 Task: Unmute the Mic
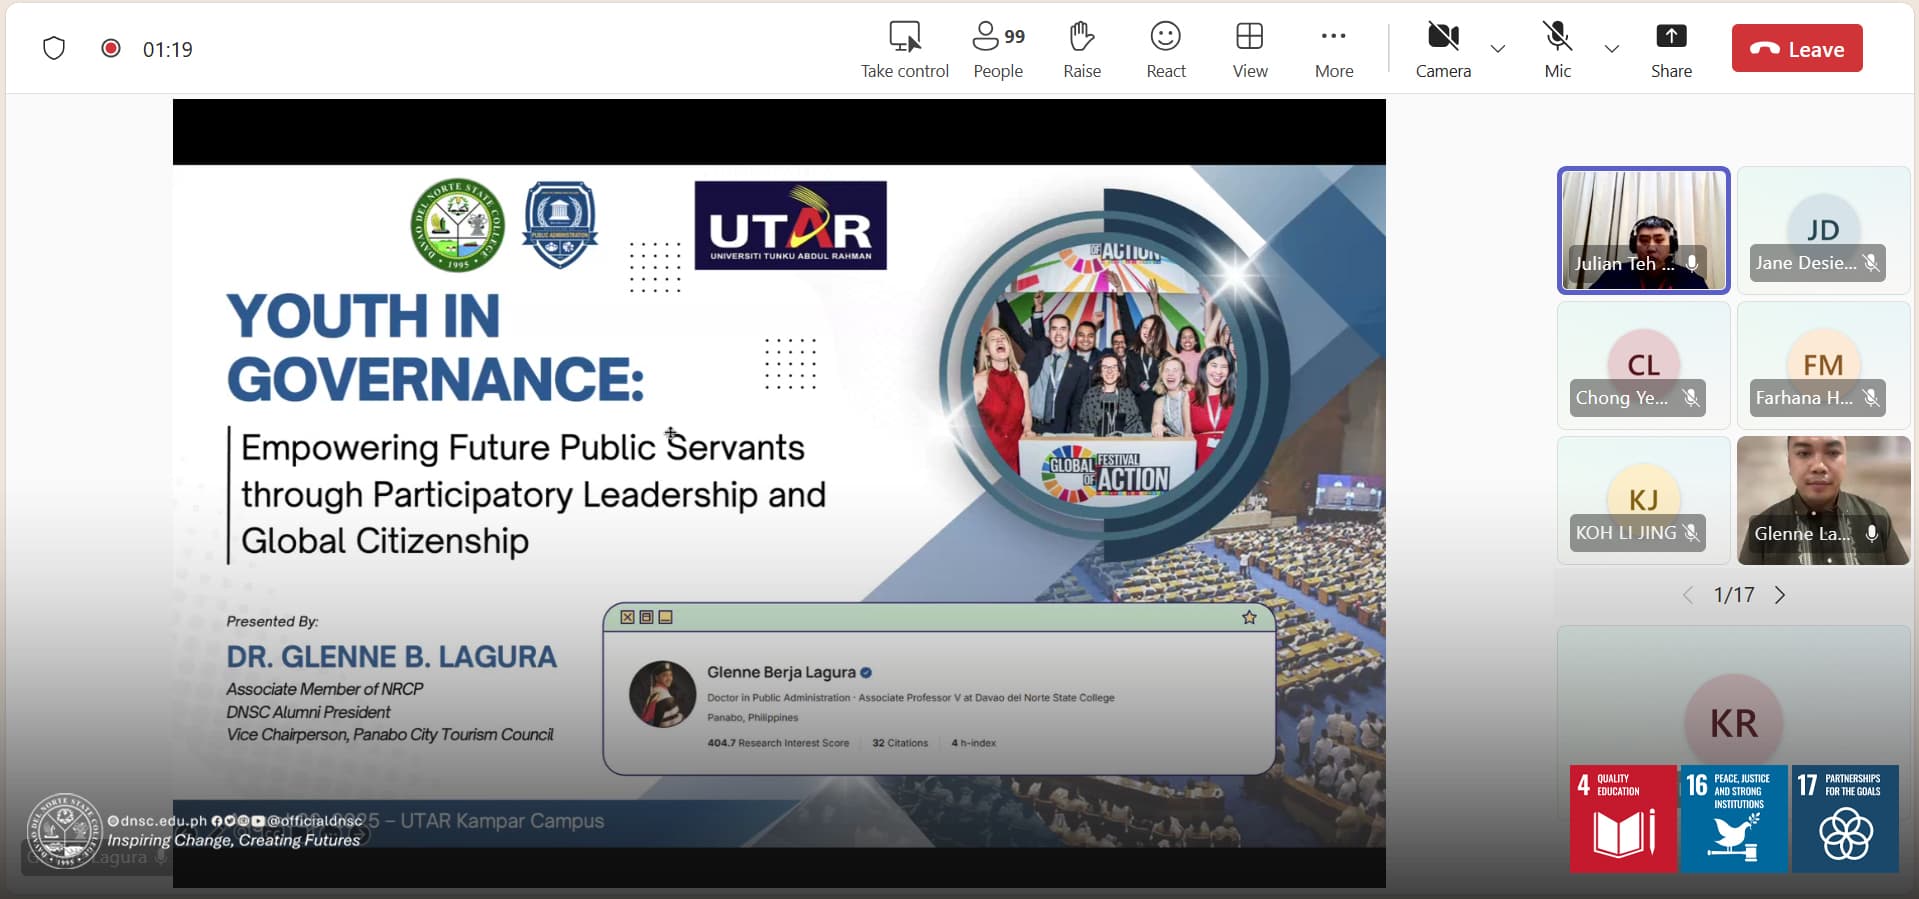1557,49
